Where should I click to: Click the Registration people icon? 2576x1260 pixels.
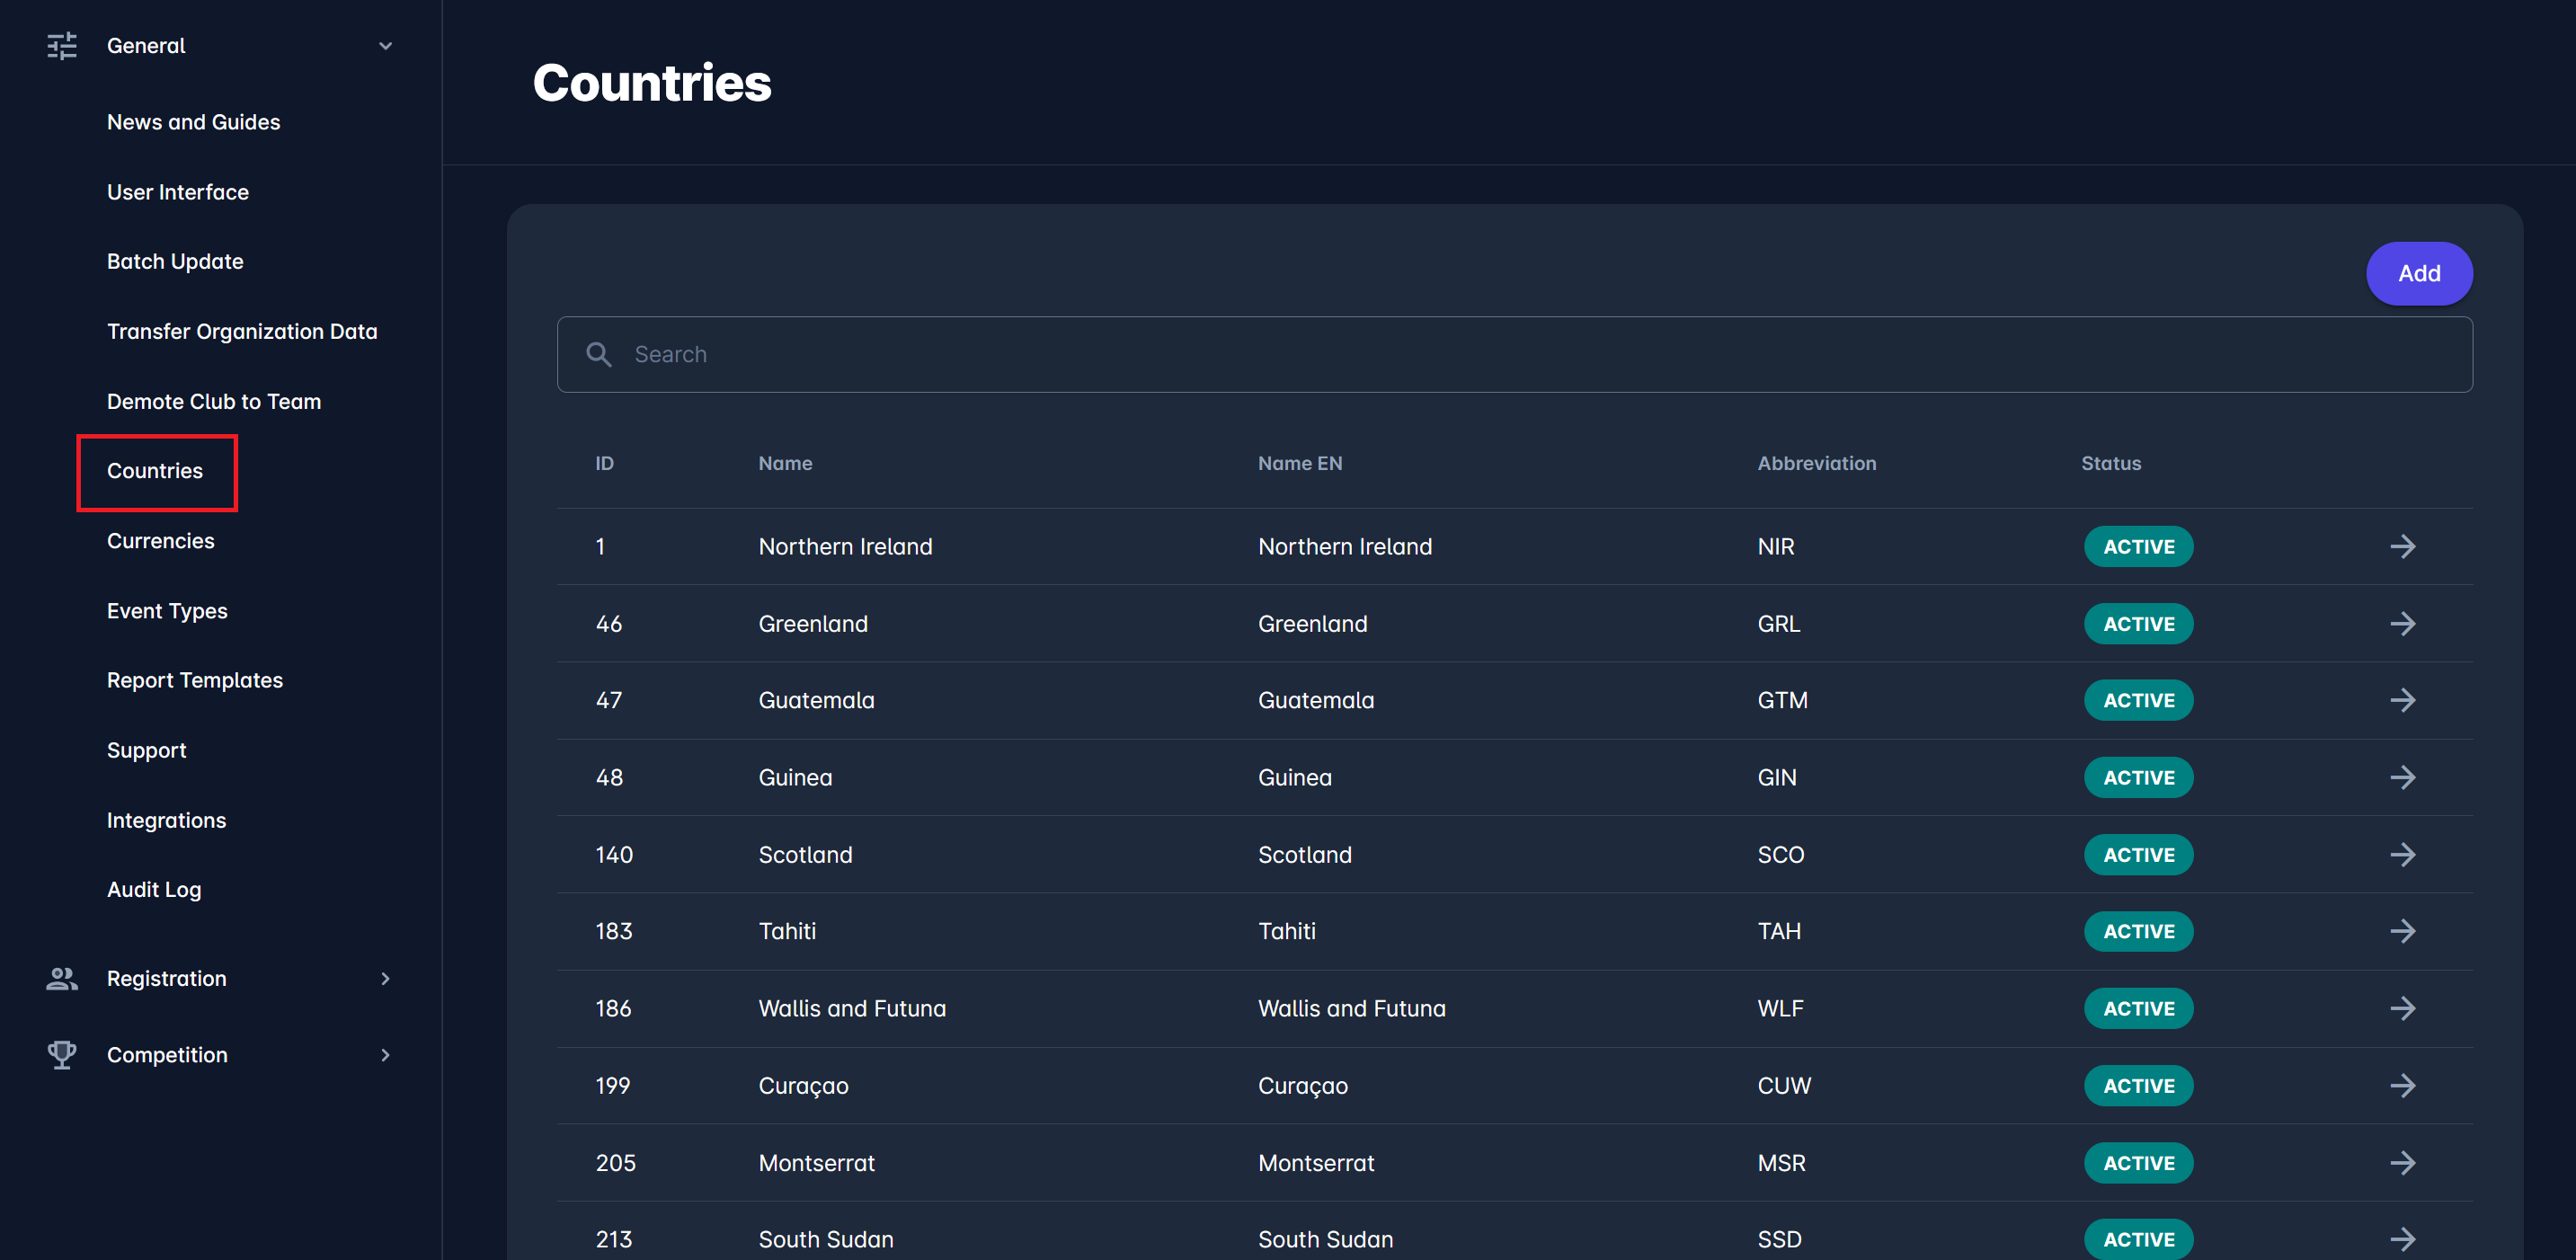tap(62, 978)
